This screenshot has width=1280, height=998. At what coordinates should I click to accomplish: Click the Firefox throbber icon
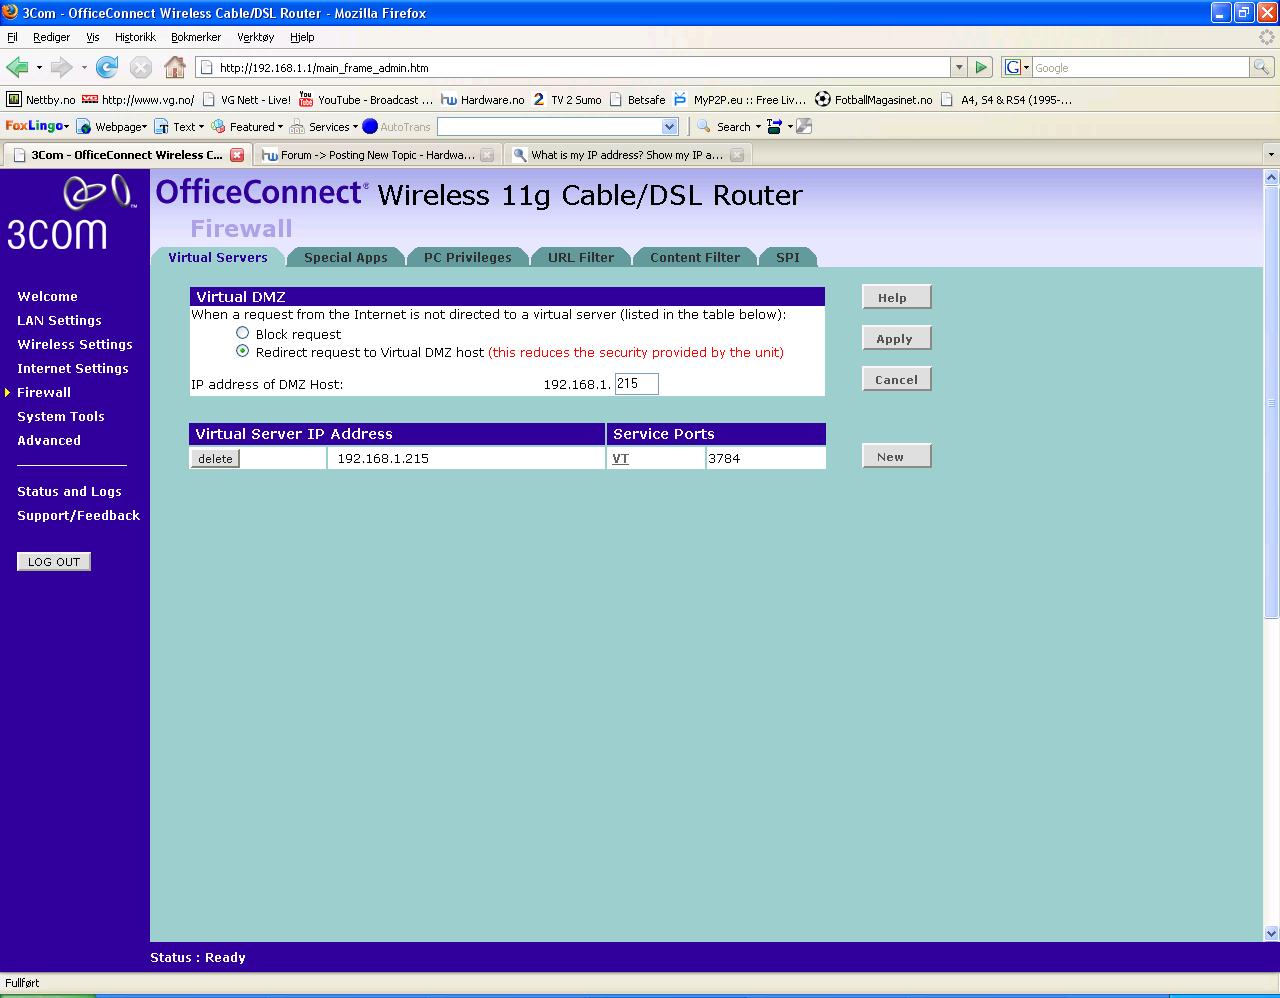tap(1267, 37)
